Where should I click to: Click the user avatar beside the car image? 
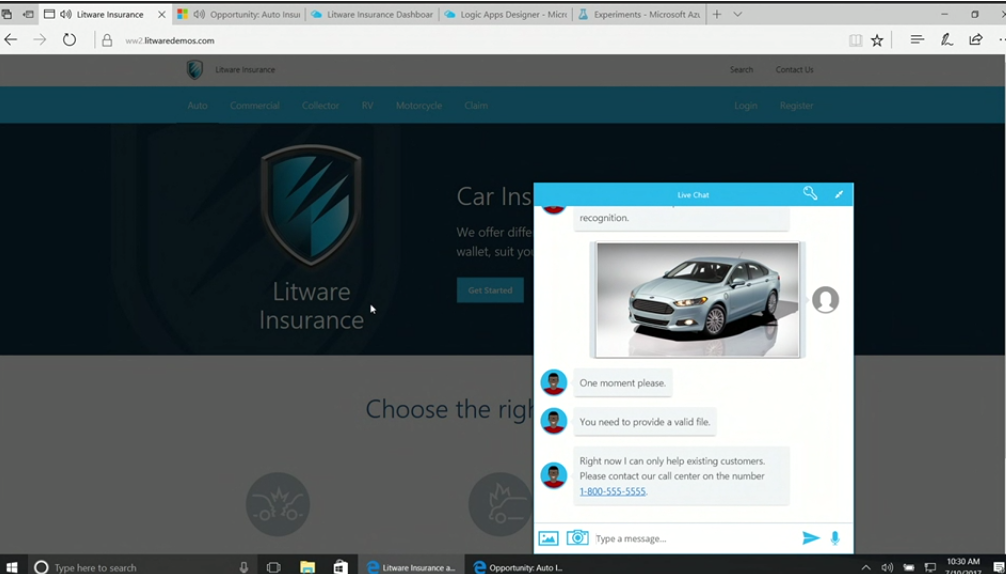(x=826, y=300)
